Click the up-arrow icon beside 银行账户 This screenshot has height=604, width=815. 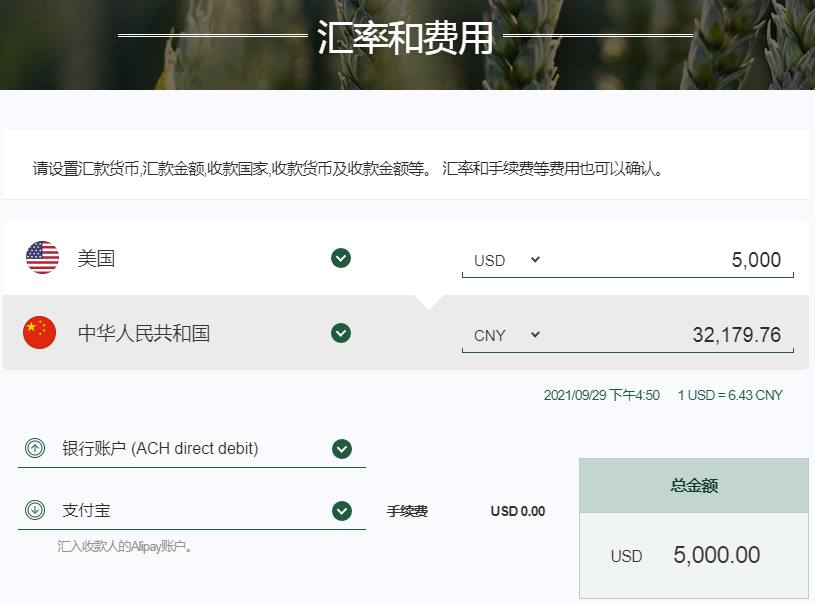[35, 449]
